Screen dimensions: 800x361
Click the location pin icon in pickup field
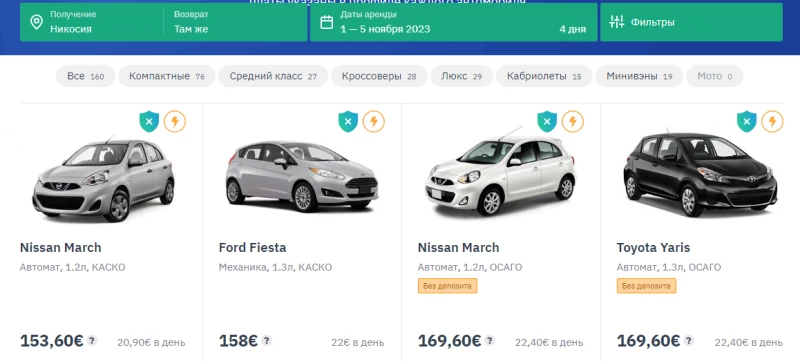36,22
